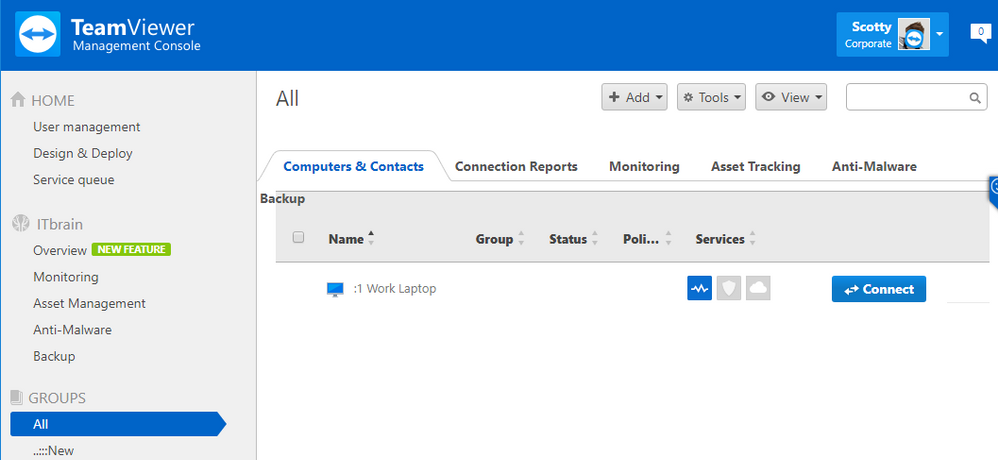
Task: Sort the list by Status column
Action: [x=574, y=239]
